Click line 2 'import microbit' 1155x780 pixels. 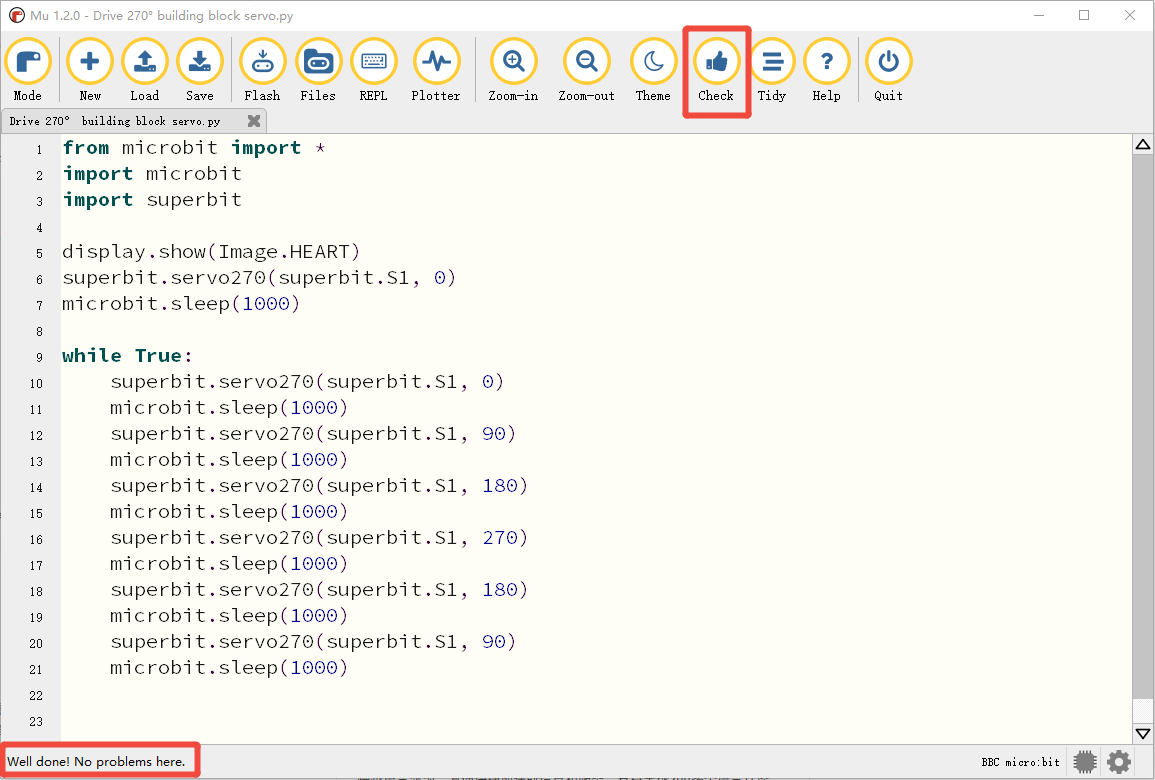click(x=152, y=174)
